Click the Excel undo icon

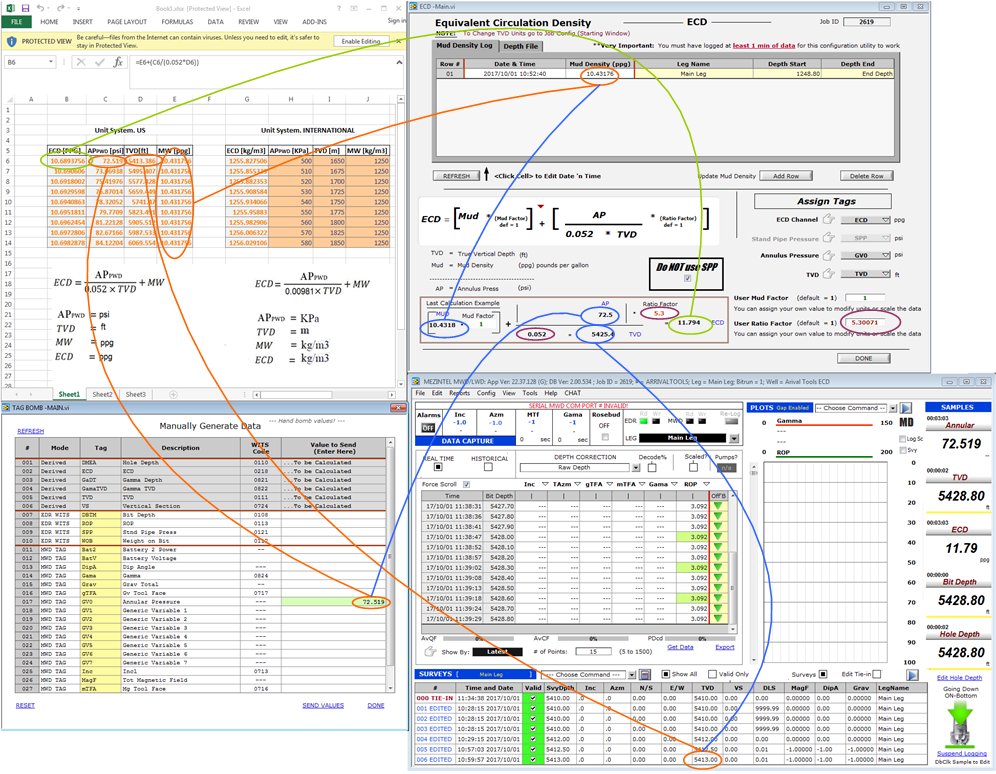click(x=41, y=8)
